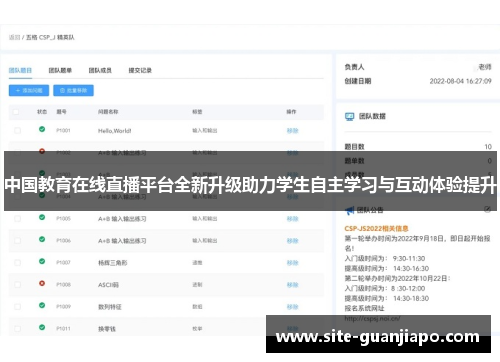Open problem name in row P1005
This screenshot has width=500, height=362.
[x=122, y=219]
